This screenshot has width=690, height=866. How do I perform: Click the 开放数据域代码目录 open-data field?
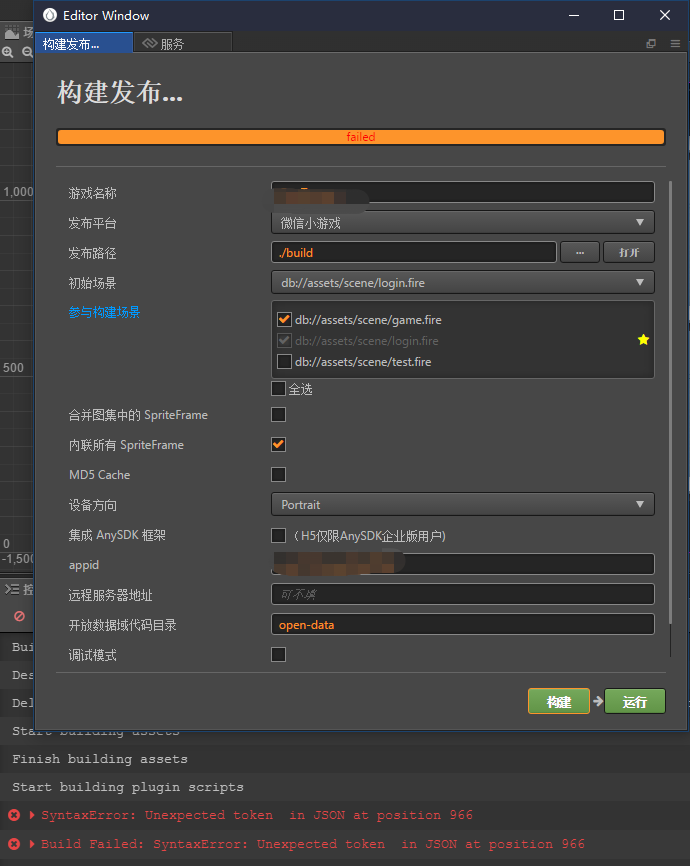[x=463, y=624]
